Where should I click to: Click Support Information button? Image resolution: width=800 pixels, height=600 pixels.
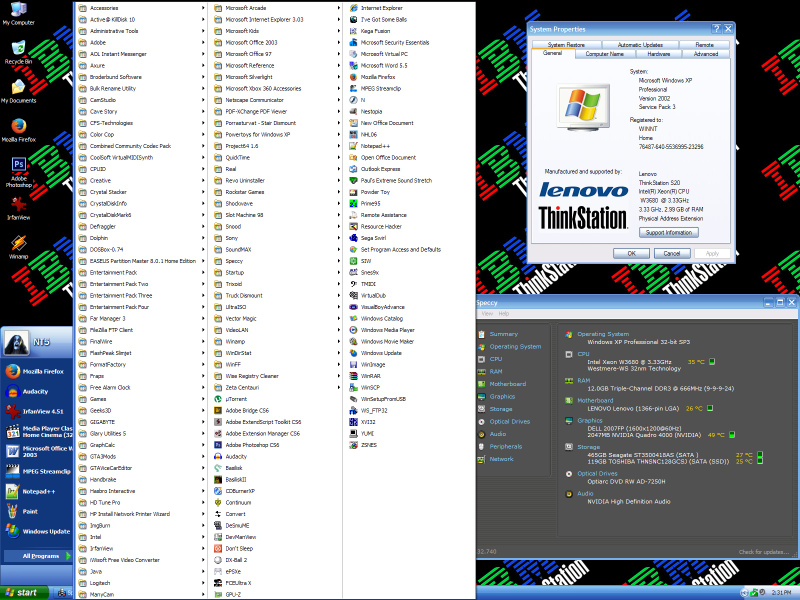(669, 233)
